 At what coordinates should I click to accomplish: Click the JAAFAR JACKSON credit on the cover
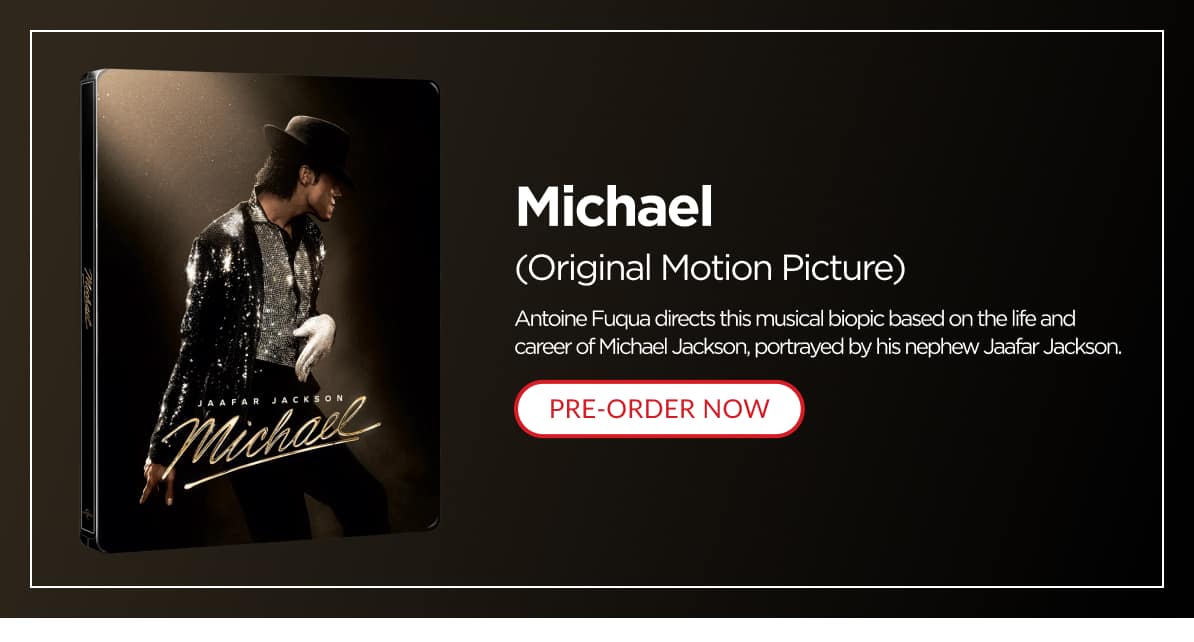pos(271,401)
